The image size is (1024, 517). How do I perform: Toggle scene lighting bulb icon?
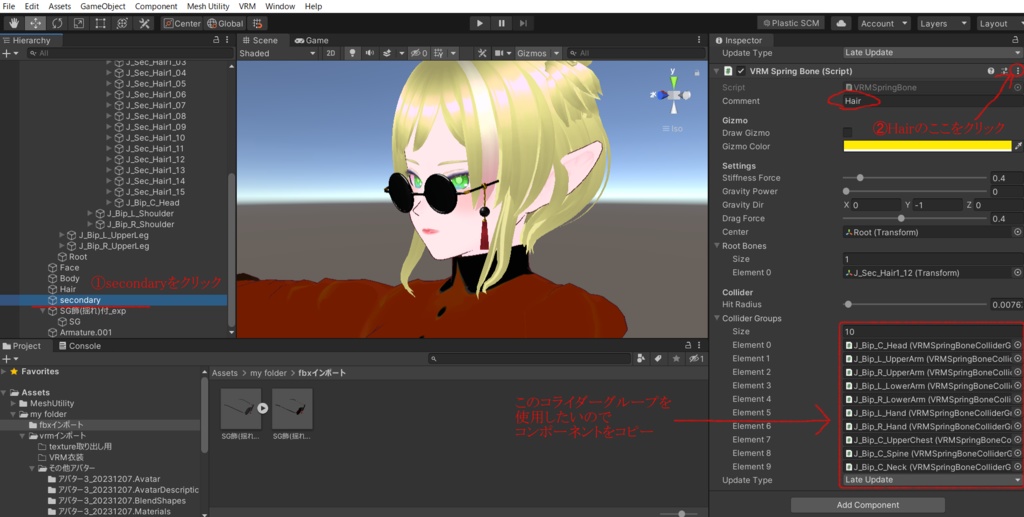point(352,53)
